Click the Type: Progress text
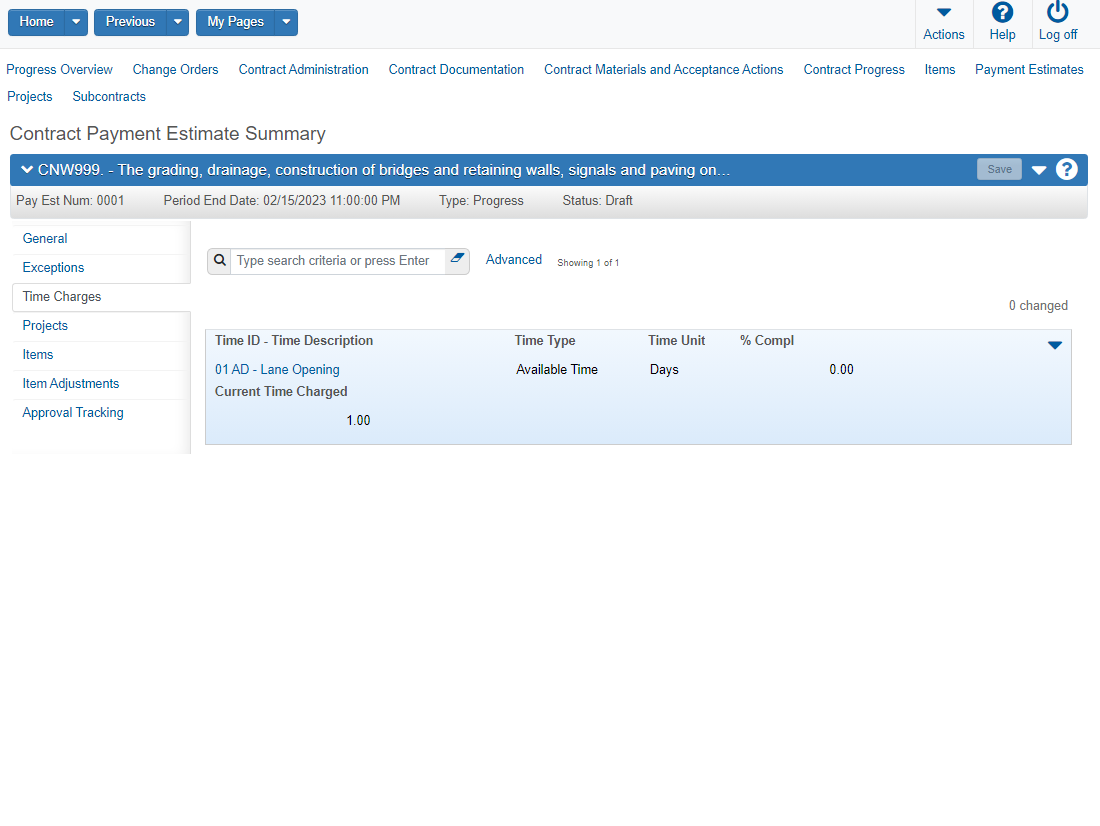1100x826 pixels. tap(481, 201)
